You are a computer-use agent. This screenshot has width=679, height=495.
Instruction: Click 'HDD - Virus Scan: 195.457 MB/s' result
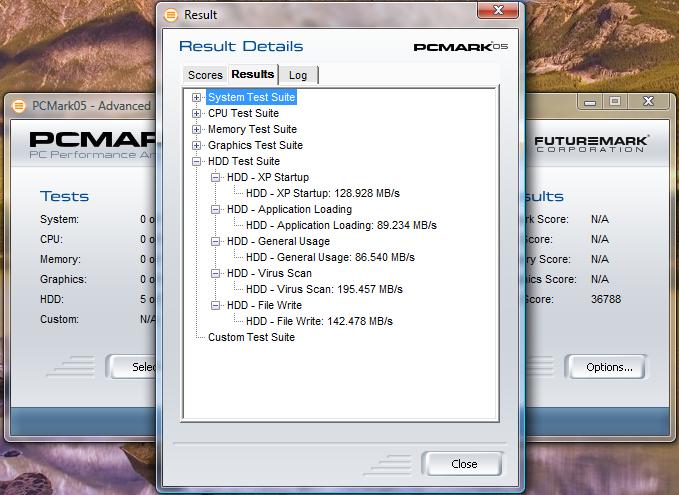click(324, 290)
